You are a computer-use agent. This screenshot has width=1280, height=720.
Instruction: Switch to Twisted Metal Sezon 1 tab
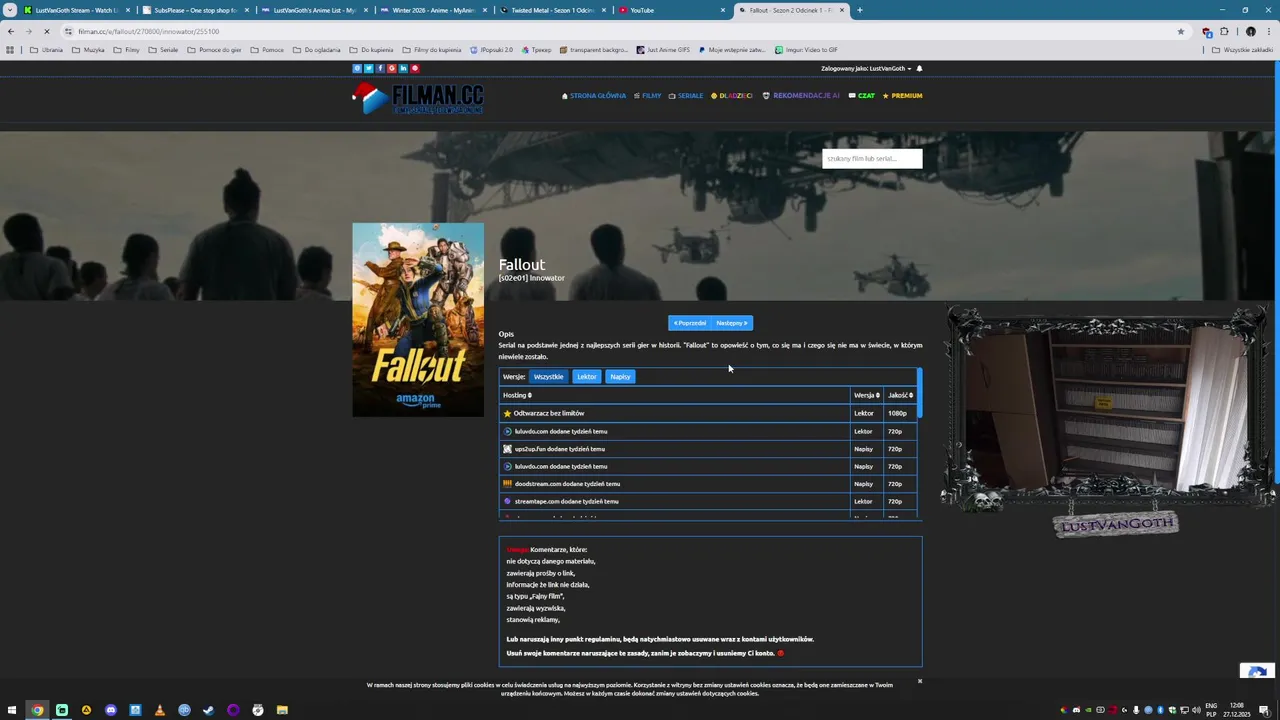click(553, 10)
